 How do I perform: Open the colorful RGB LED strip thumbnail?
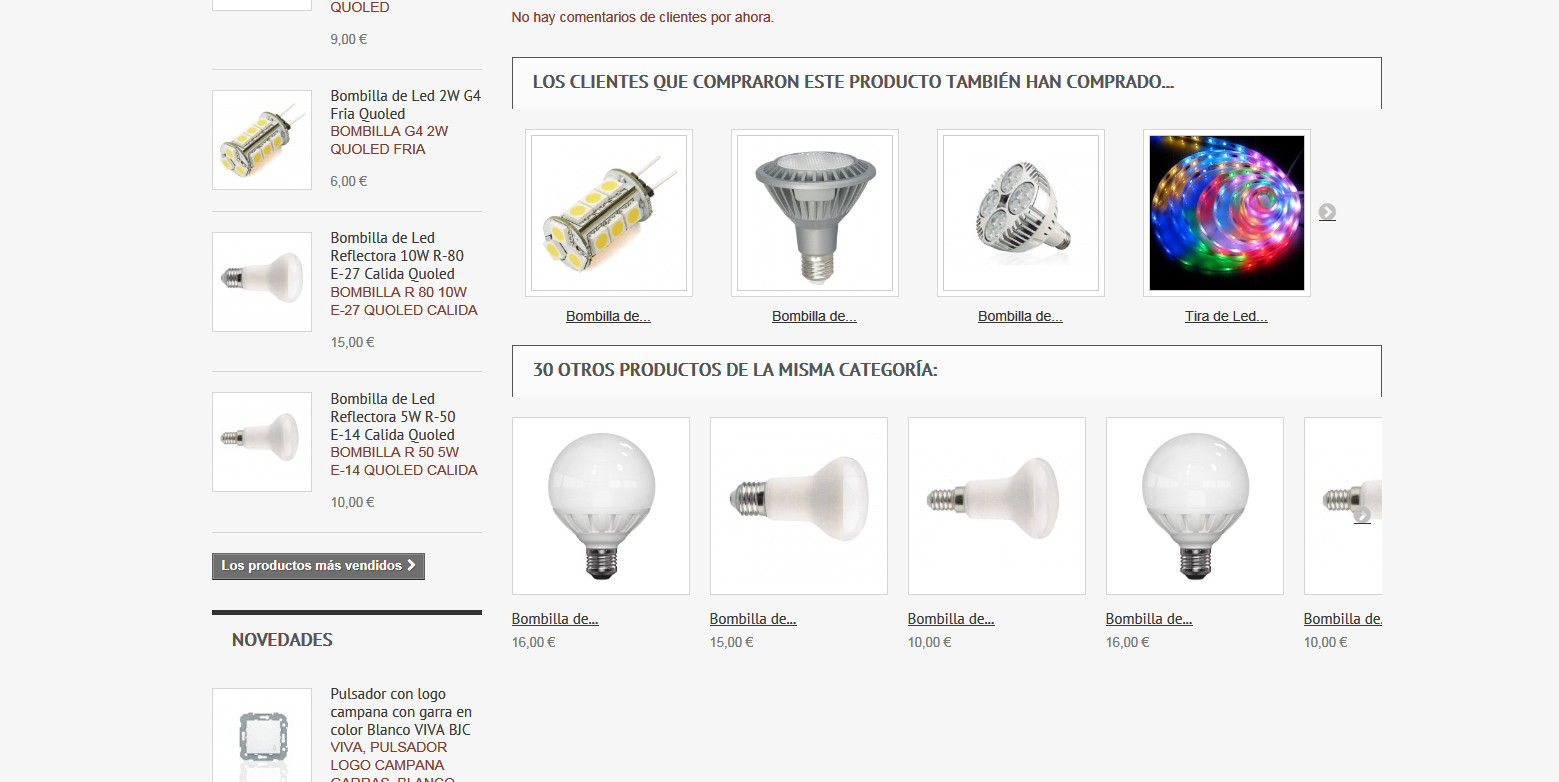click(x=1227, y=213)
